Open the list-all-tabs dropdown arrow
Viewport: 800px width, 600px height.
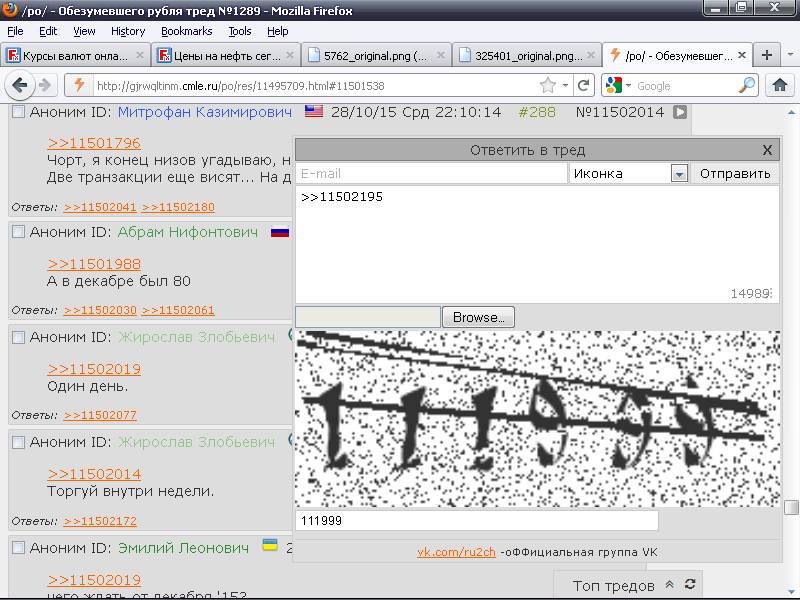(x=790, y=54)
